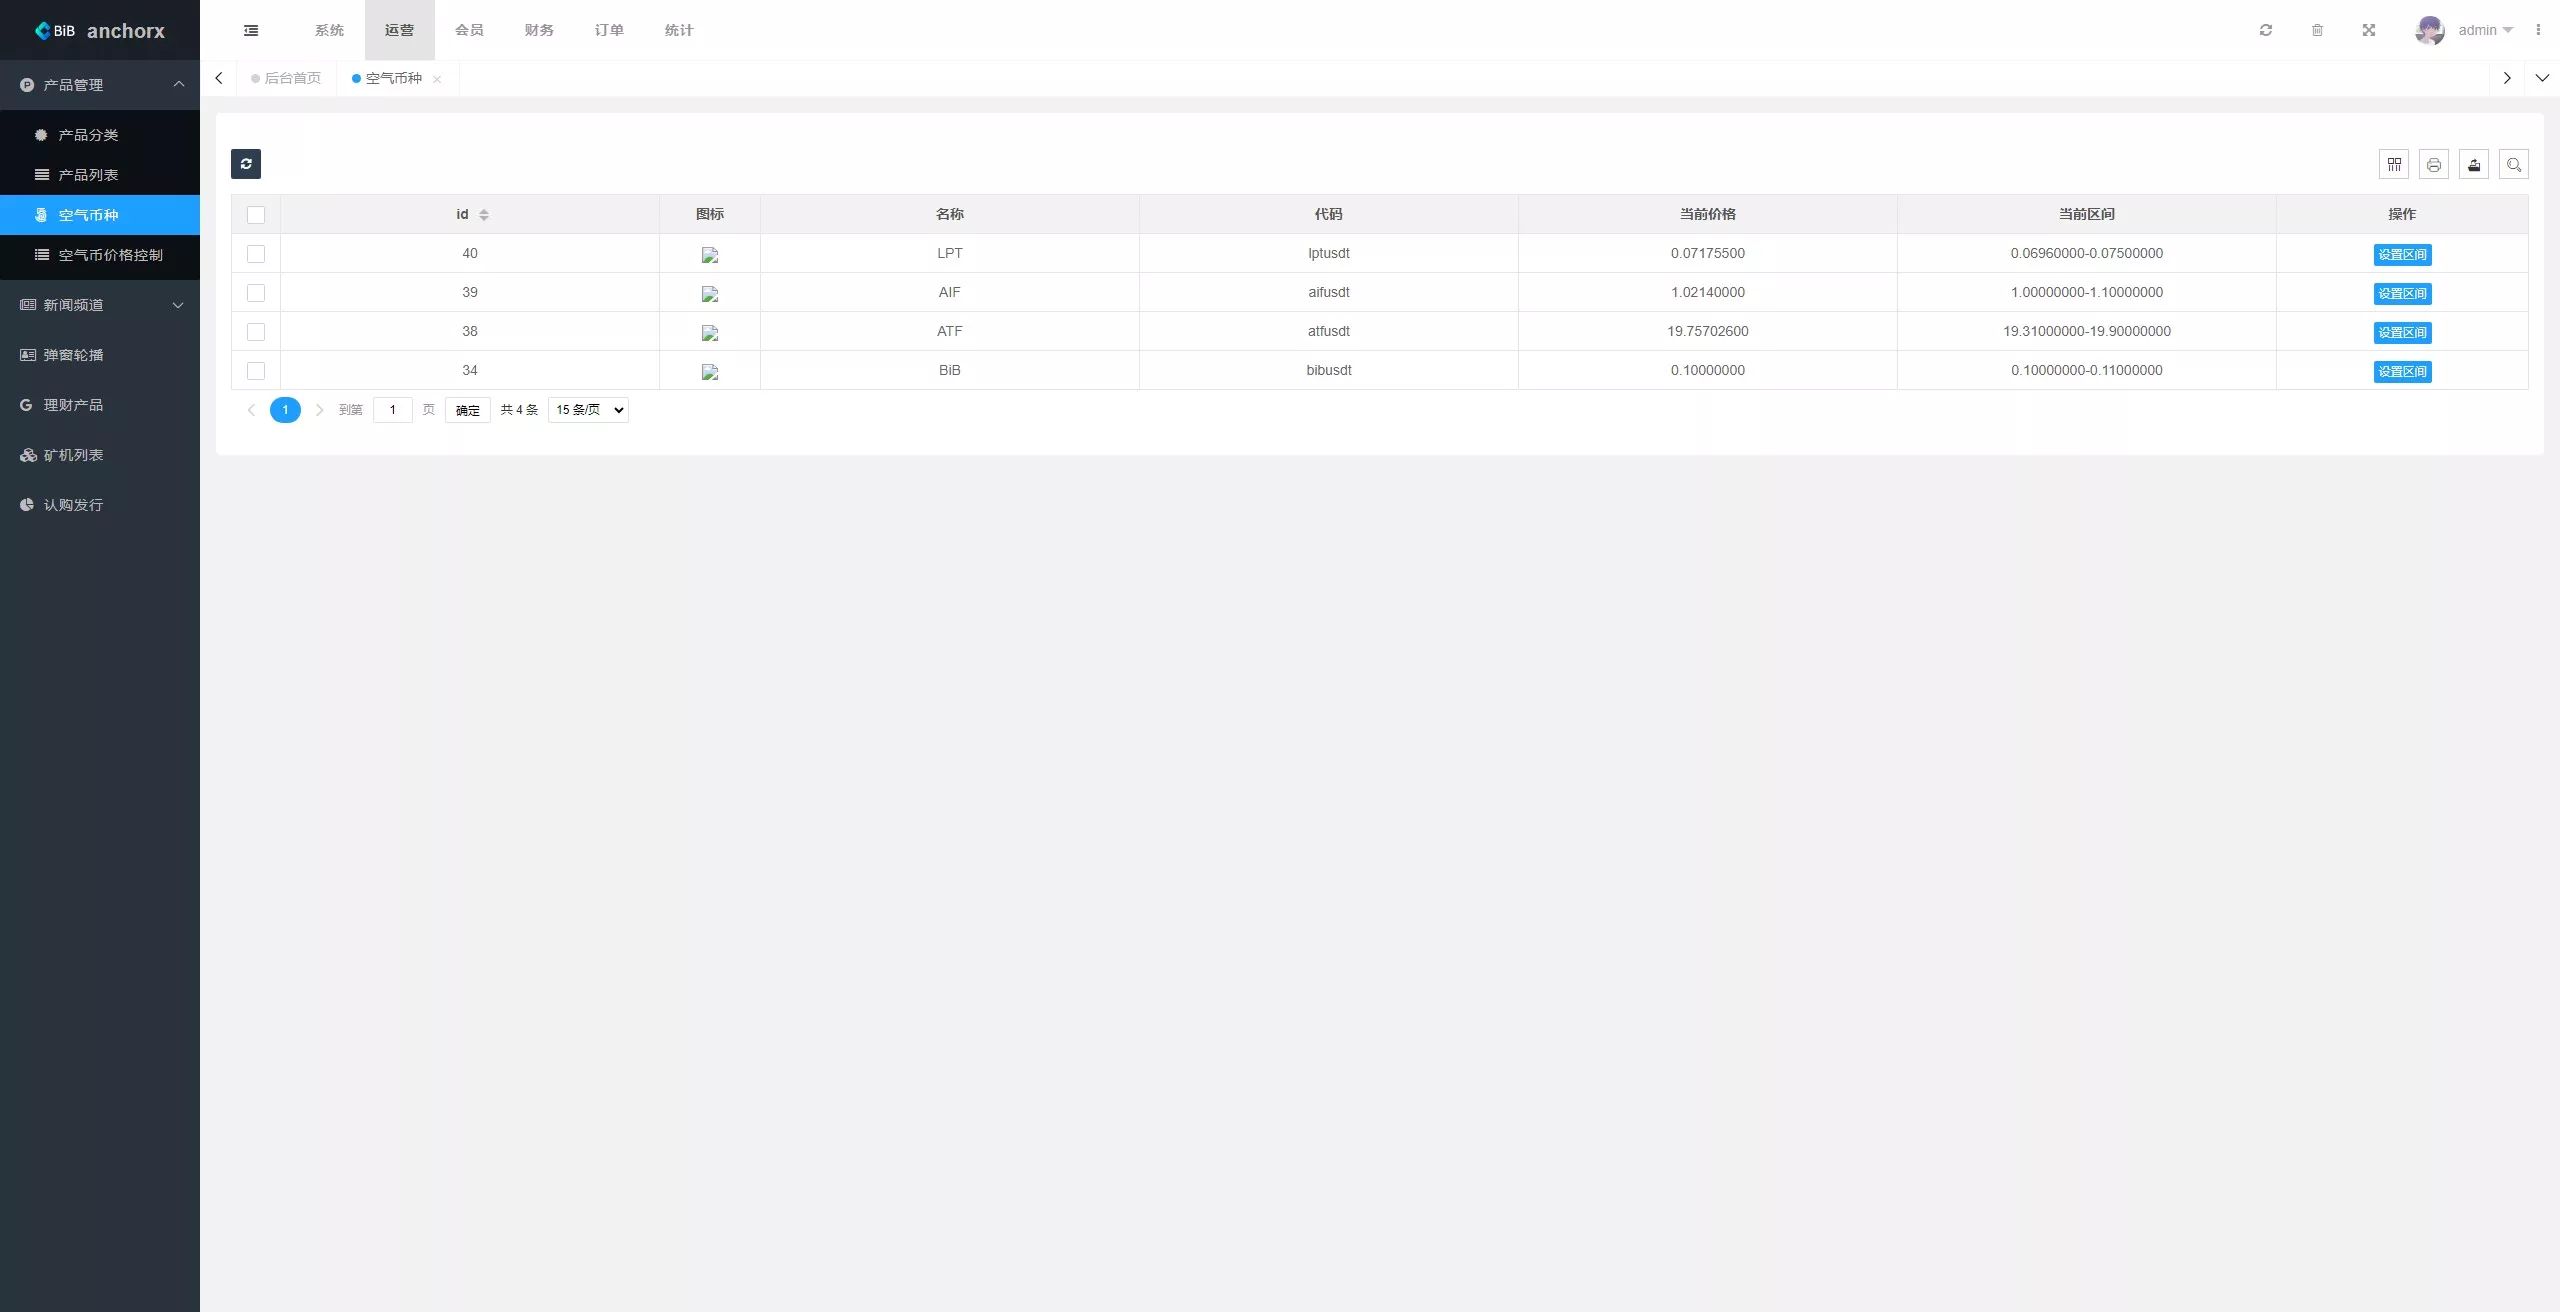Click the header refresh page icon
The height and width of the screenshot is (1312, 2560).
pos(2266,30)
